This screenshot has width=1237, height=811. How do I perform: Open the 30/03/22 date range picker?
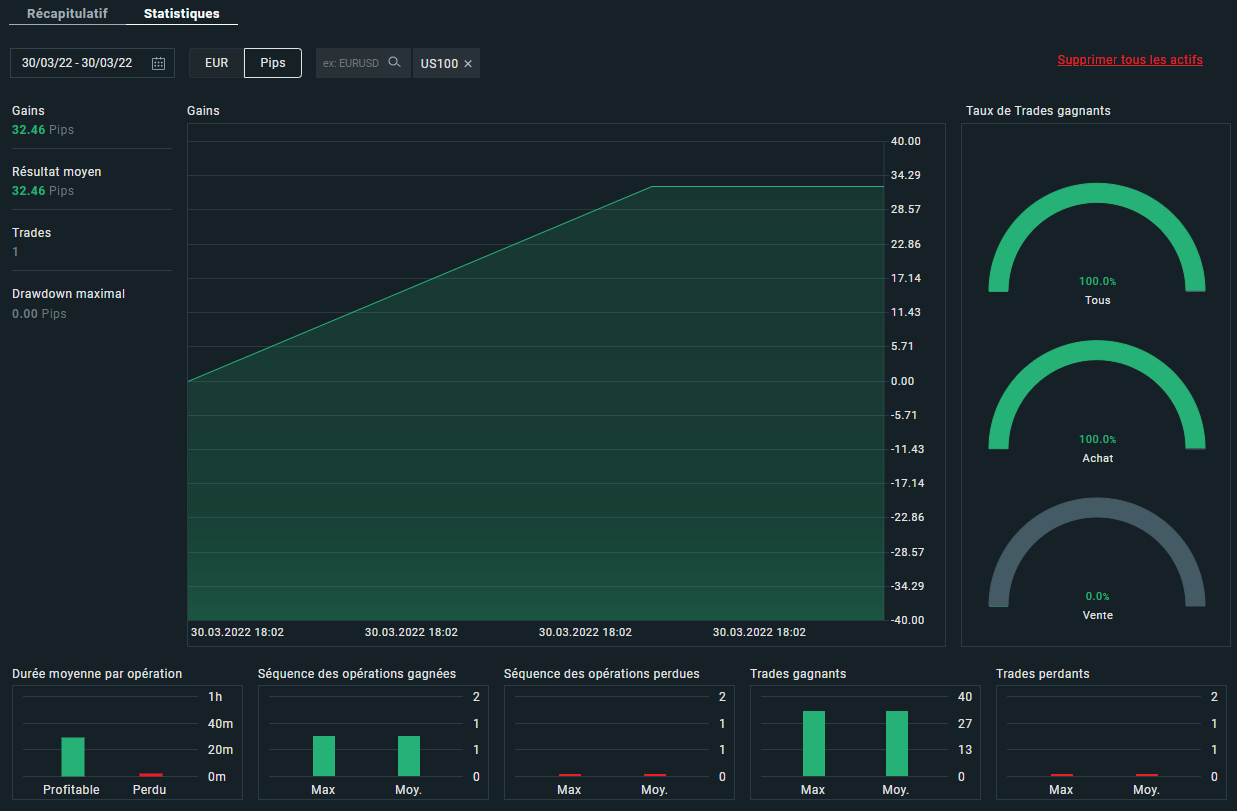click(x=77, y=63)
